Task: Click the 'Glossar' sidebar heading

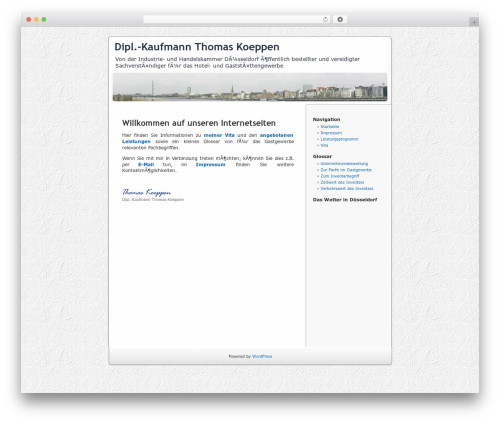Action: click(x=322, y=156)
